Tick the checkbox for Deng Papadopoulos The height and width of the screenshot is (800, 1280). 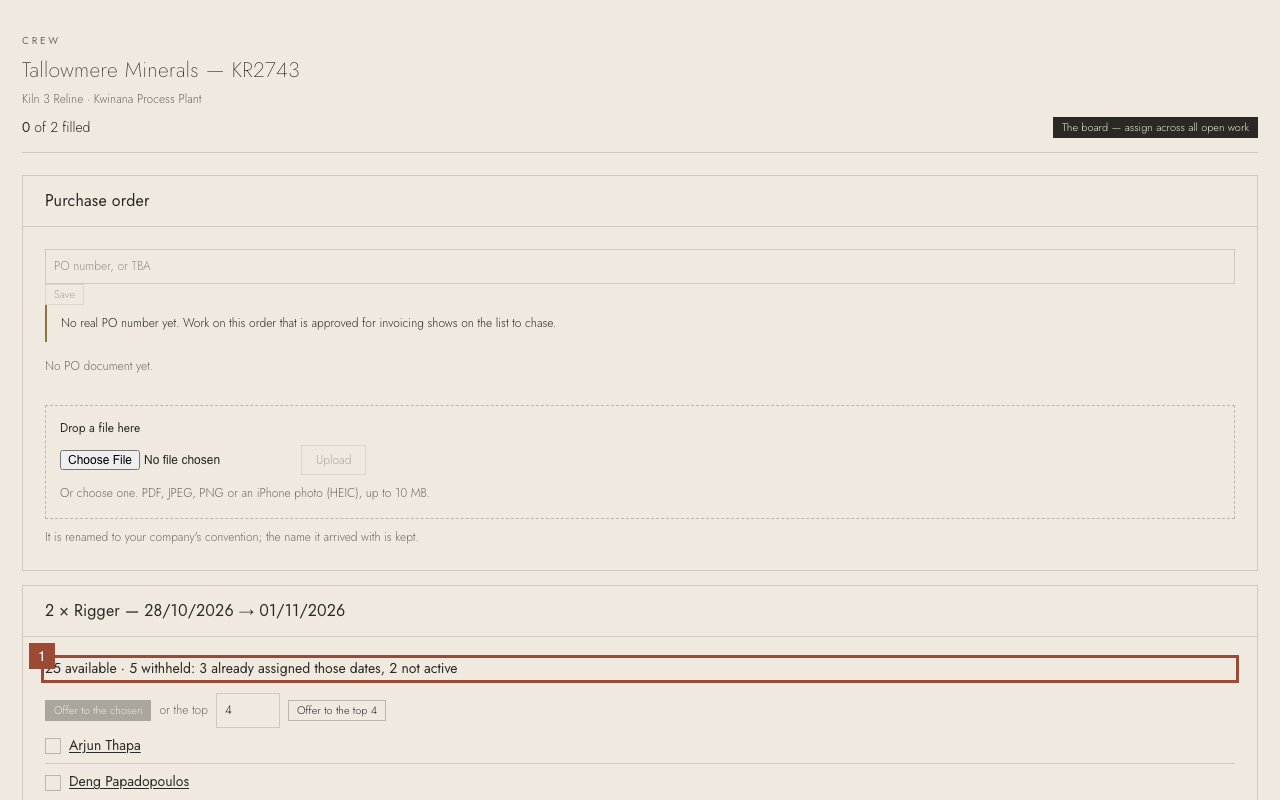point(53,782)
